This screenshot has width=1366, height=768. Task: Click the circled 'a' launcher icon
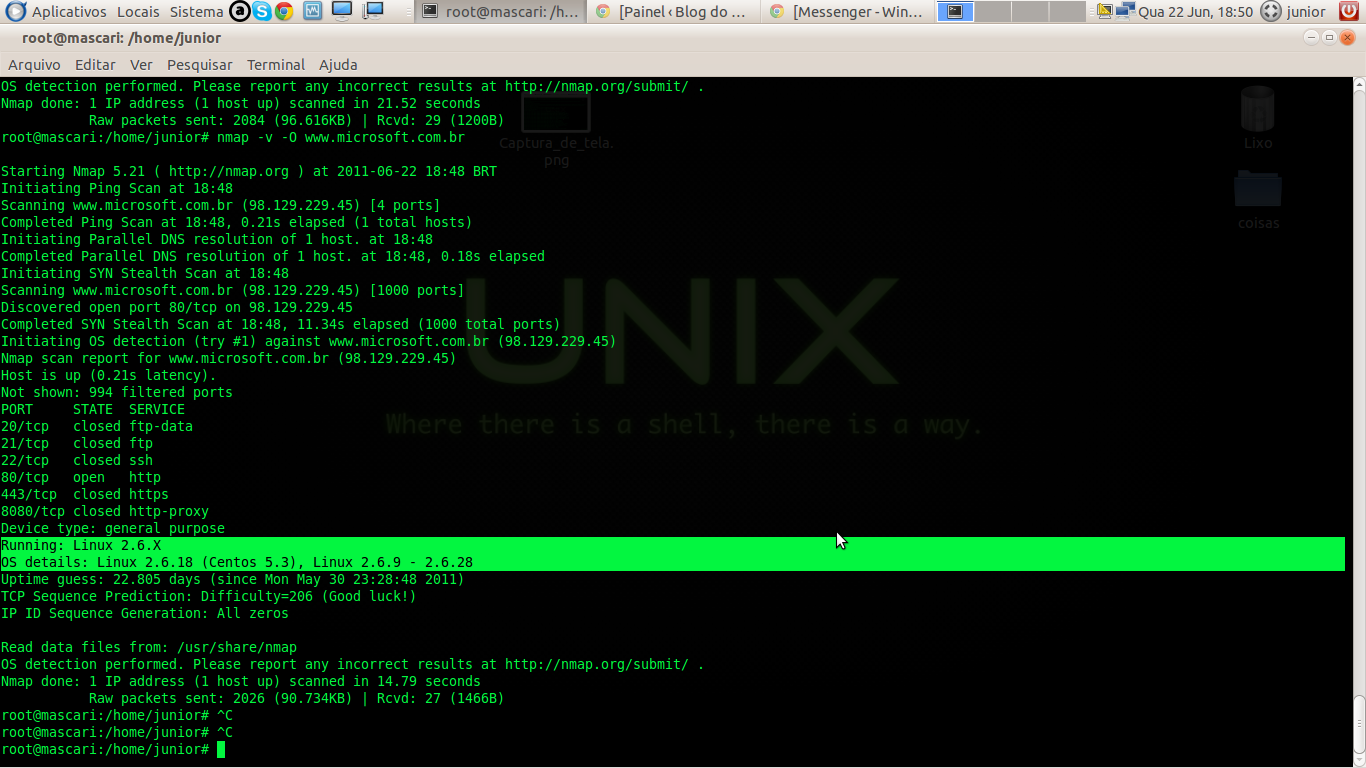click(241, 11)
